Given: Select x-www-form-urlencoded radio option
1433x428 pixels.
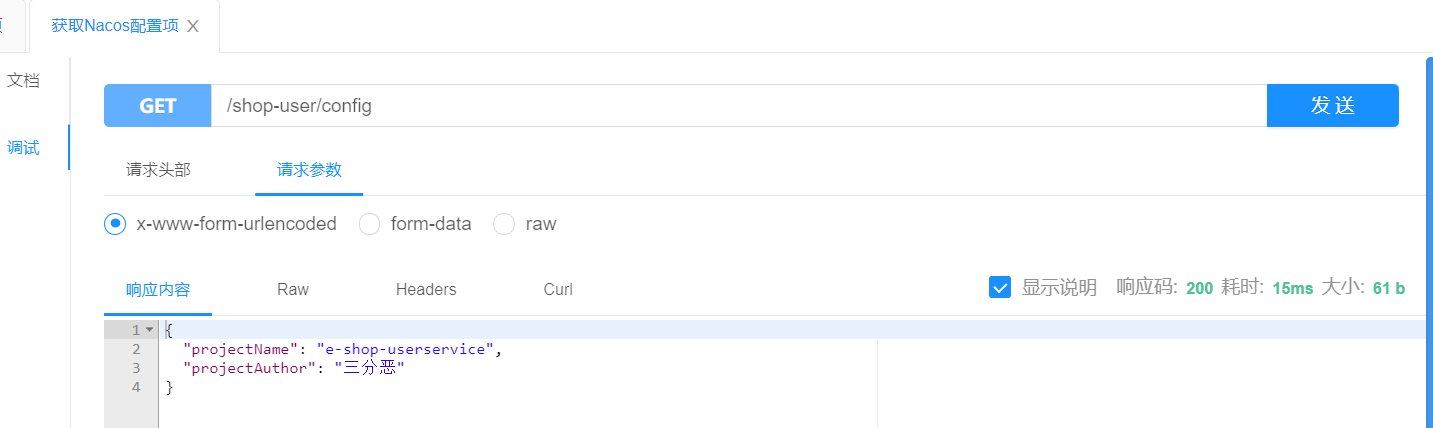Looking at the screenshot, I should pyautogui.click(x=115, y=224).
